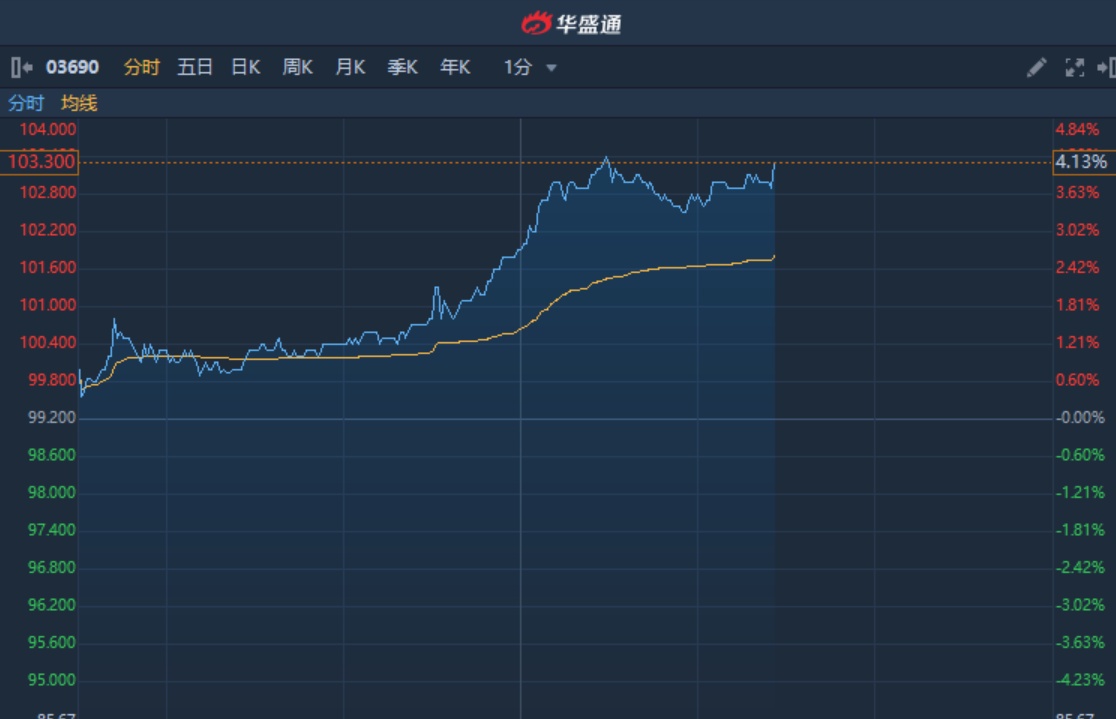Click the stock code 03690
The image size is (1116, 719).
[x=72, y=67]
